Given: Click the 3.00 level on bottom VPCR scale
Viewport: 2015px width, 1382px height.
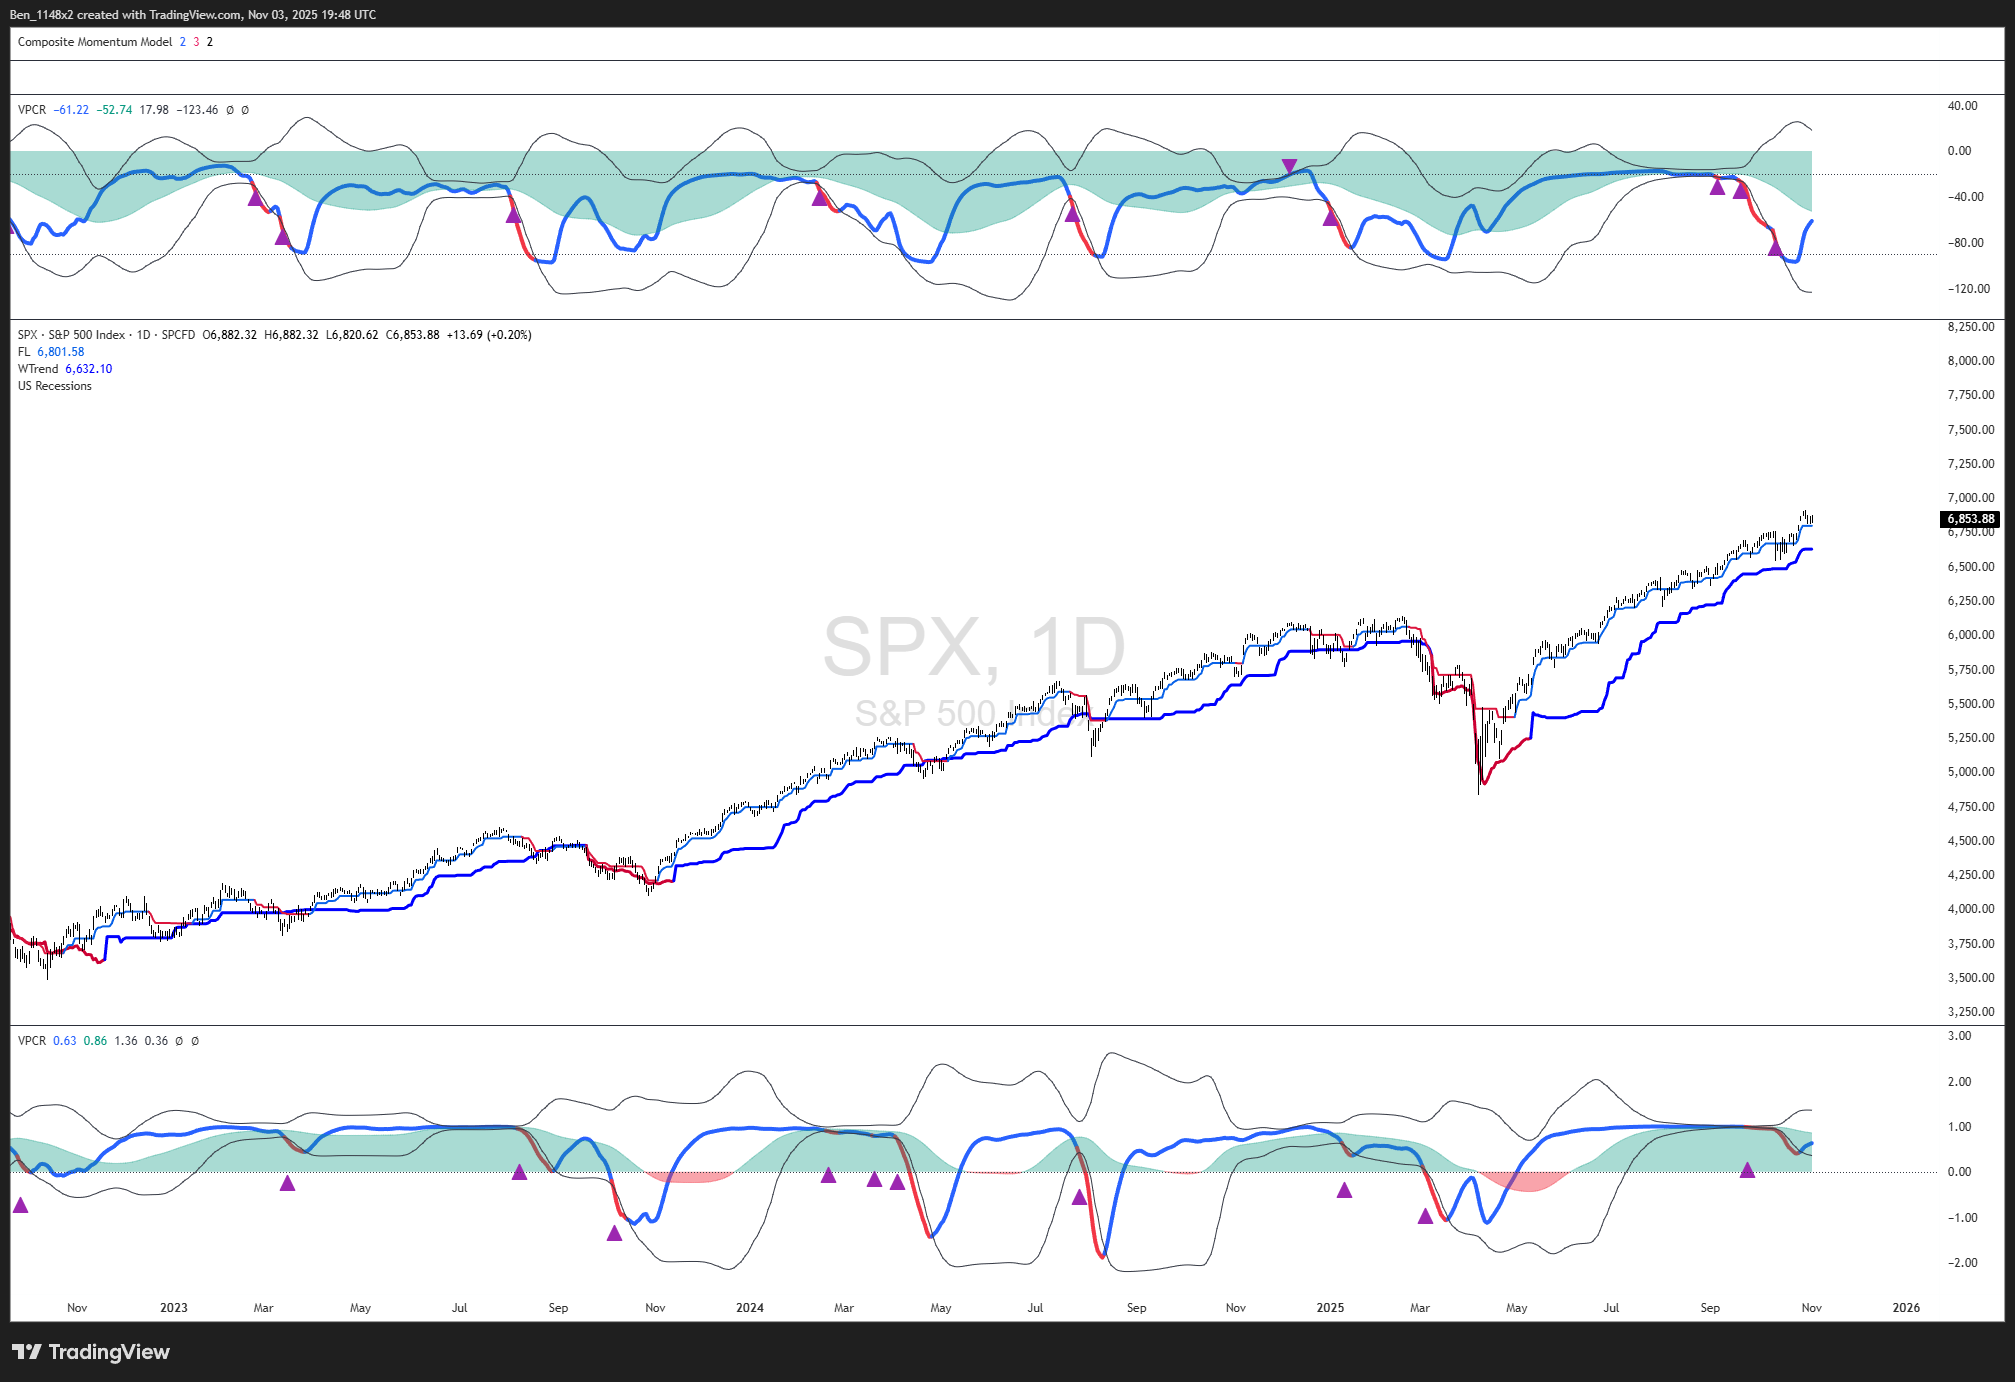Looking at the screenshot, I should (x=1959, y=1036).
